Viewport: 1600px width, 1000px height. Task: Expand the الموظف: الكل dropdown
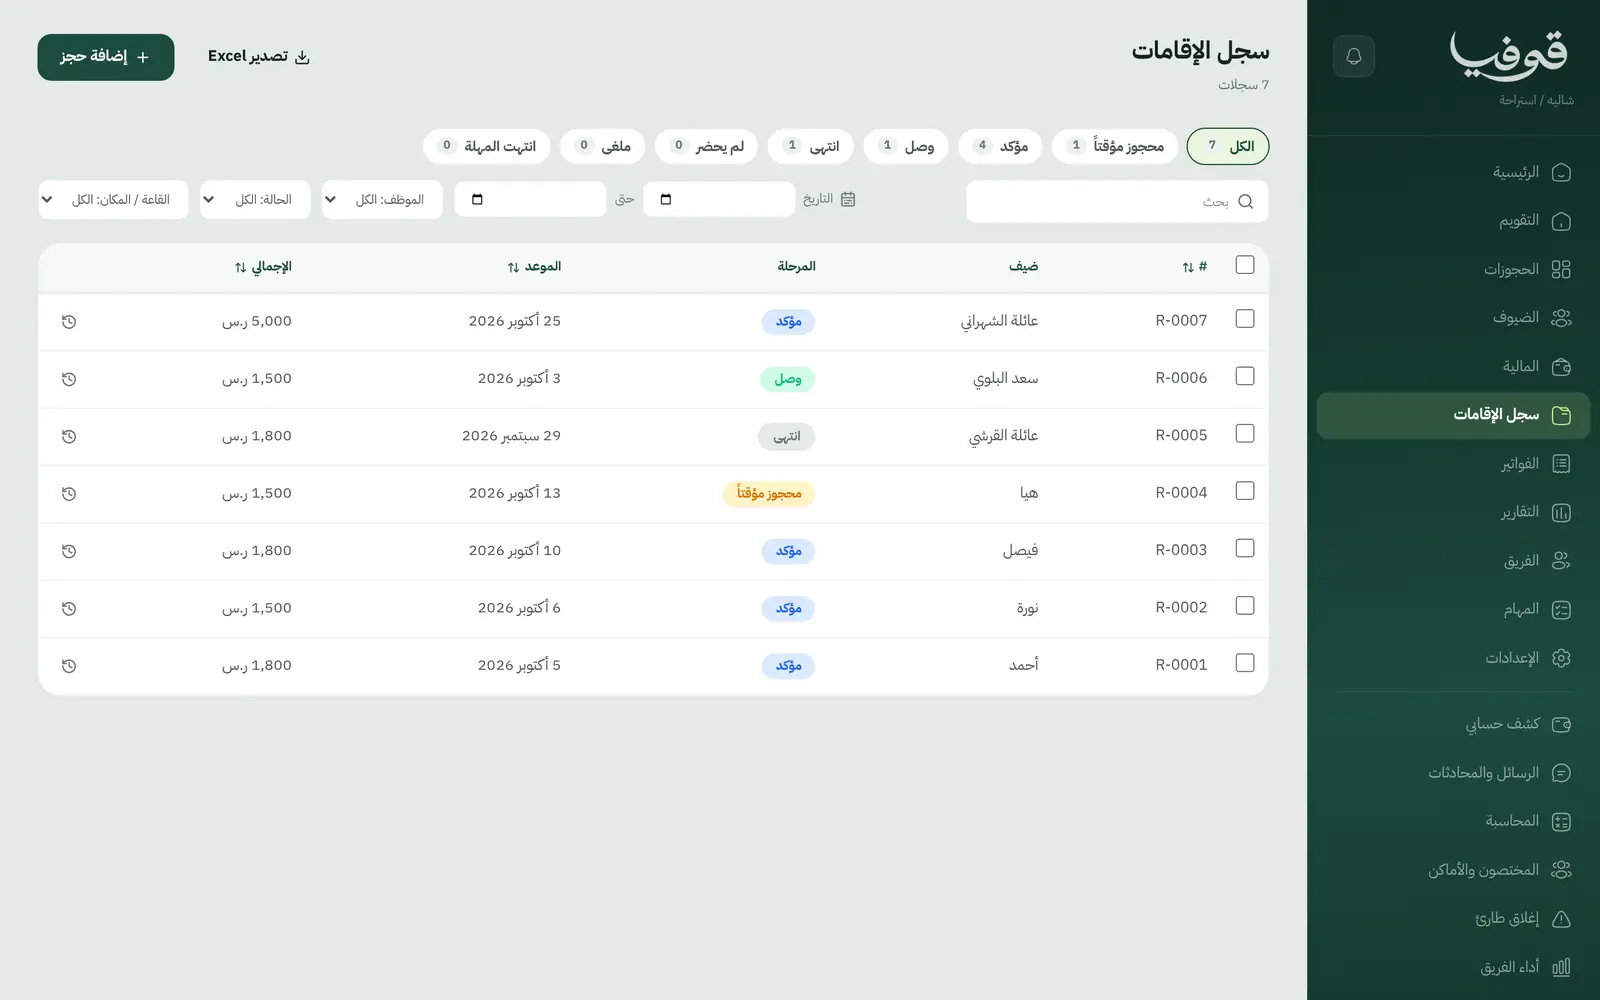[382, 199]
